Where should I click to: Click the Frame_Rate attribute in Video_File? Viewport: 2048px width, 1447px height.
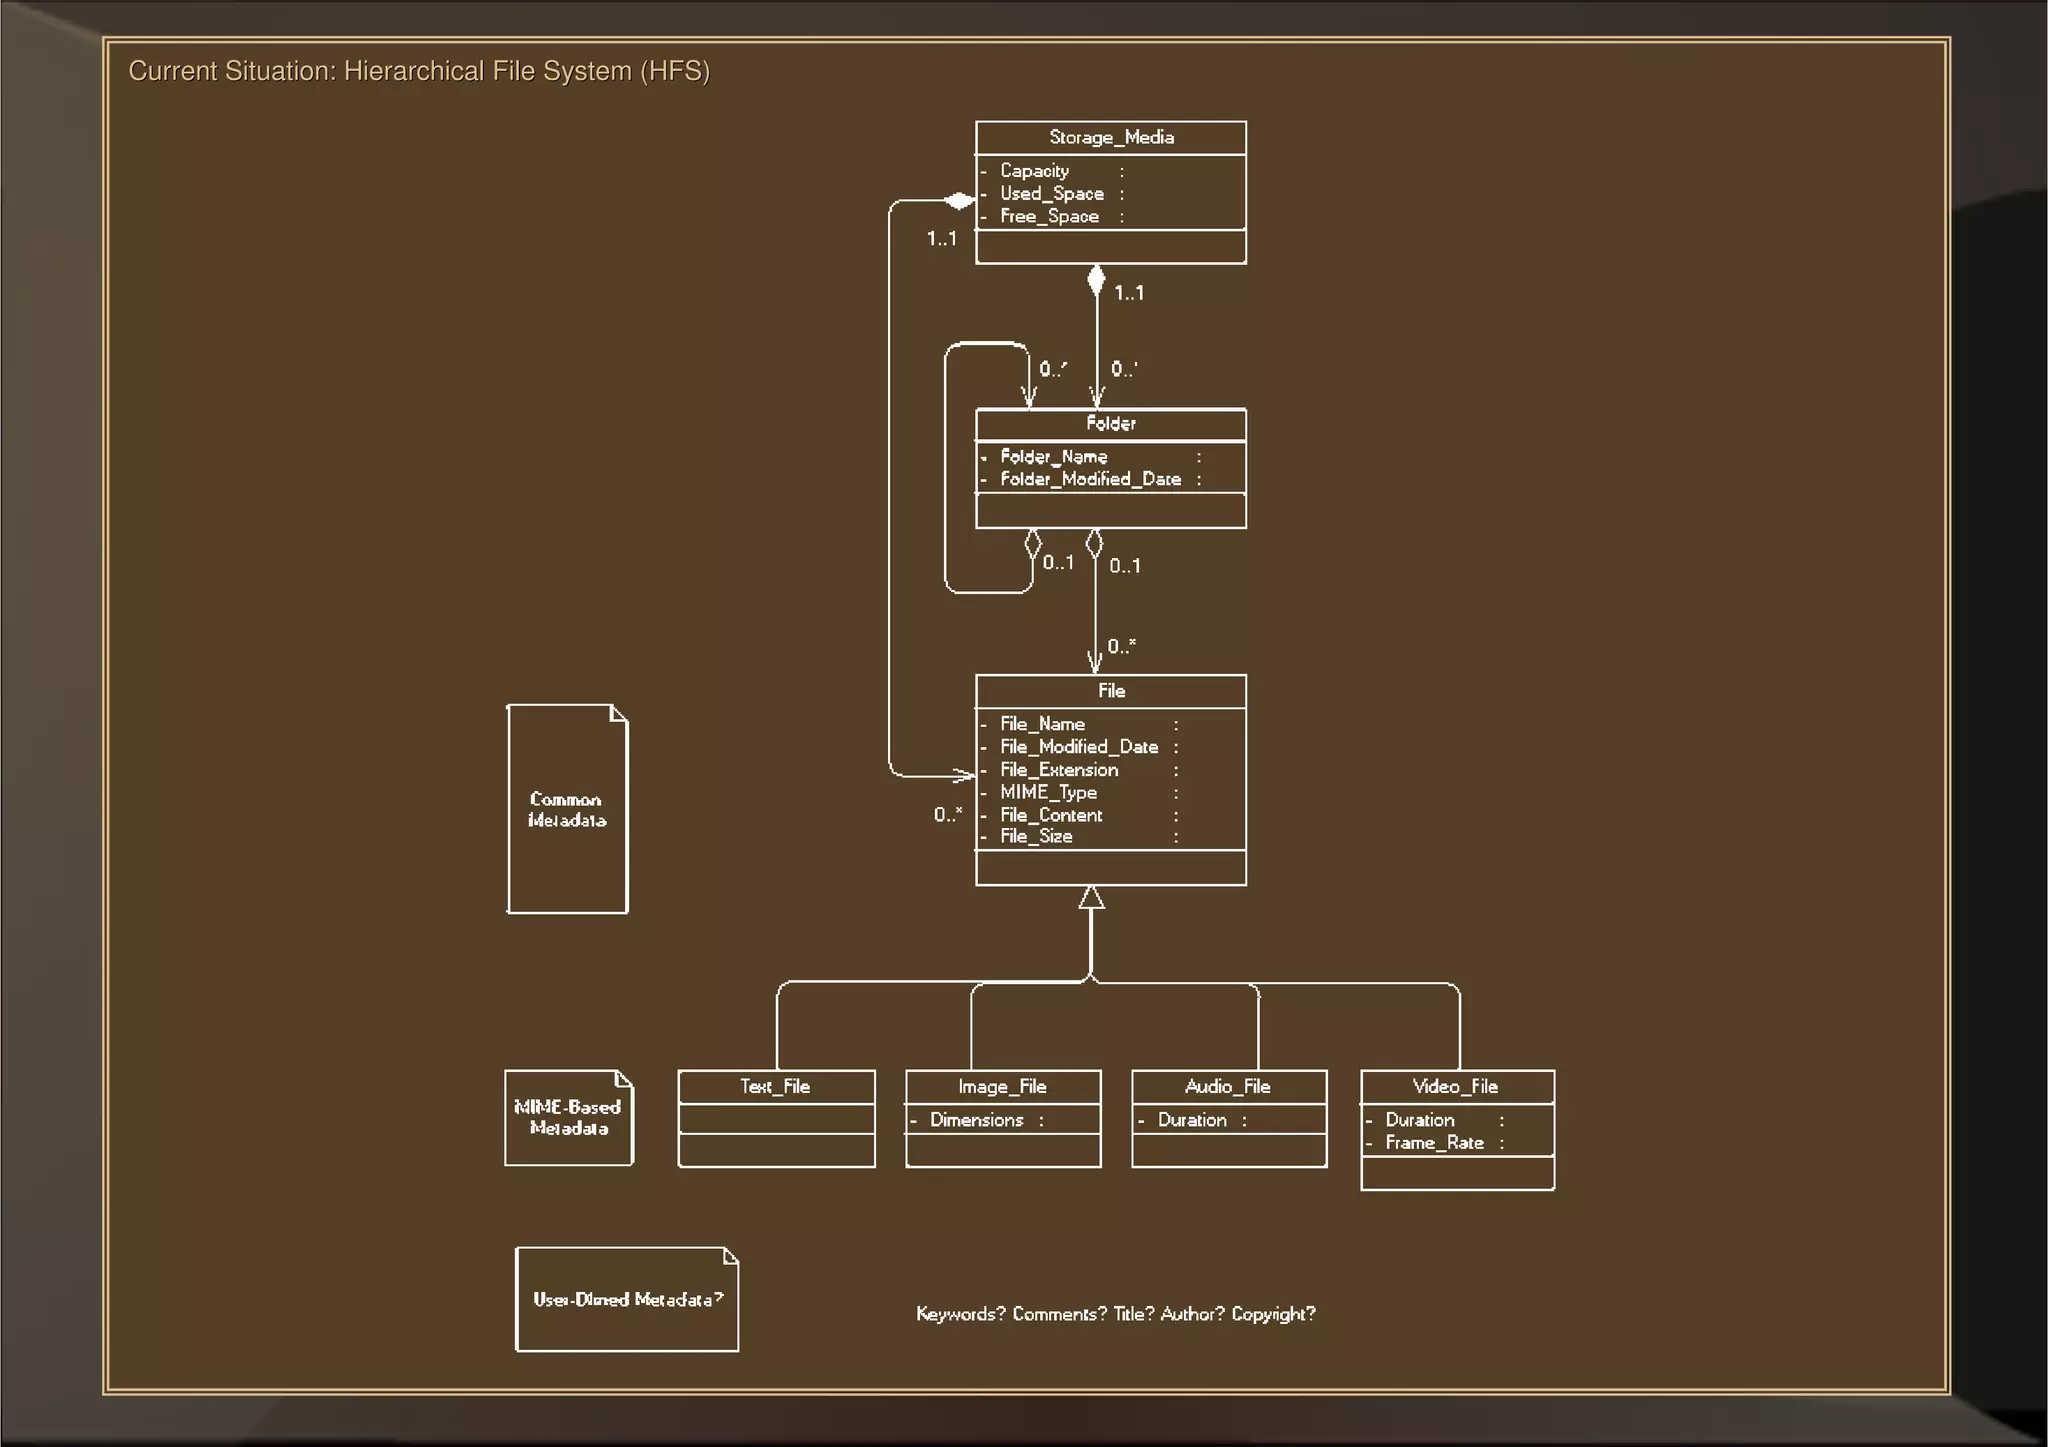(x=1434, y=1143)
